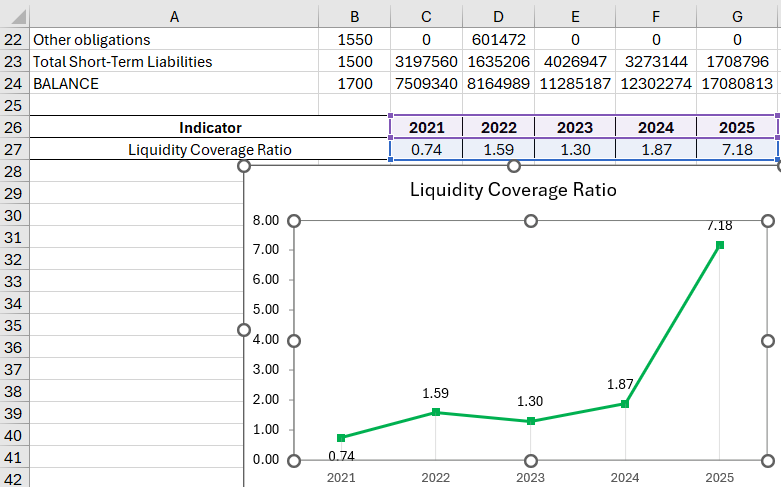Click the 'Indicator' header cell
This screenshot has width=781, height=487.
click(x=210, y=128)
